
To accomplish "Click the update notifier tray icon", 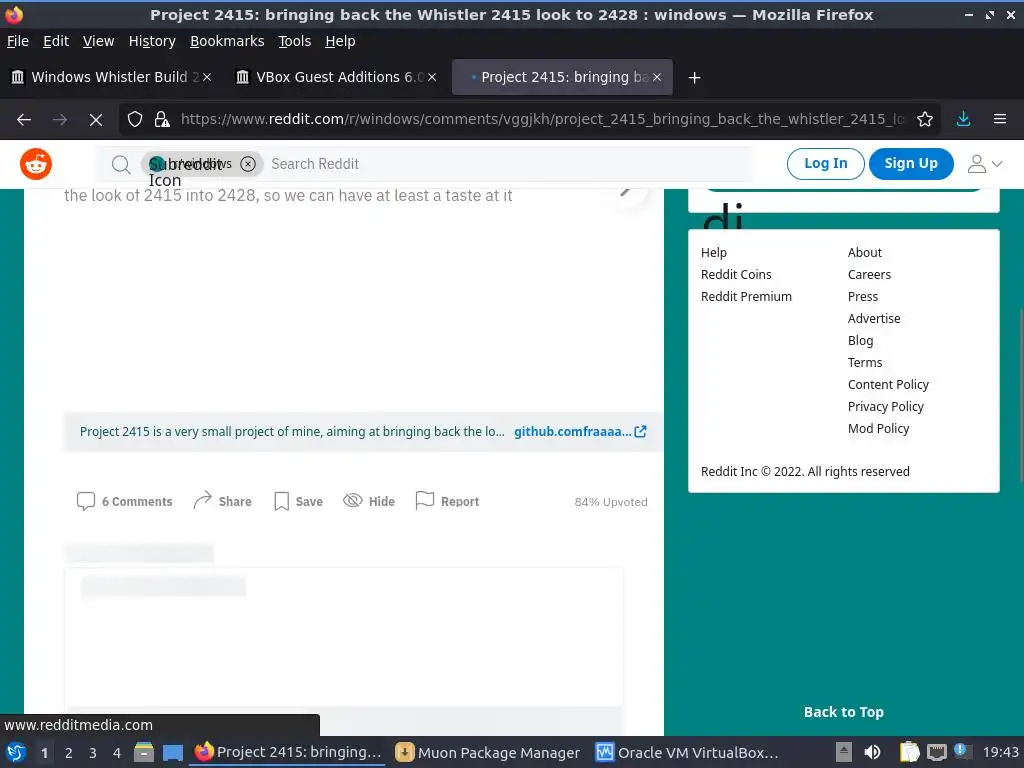I will [962, 752].
